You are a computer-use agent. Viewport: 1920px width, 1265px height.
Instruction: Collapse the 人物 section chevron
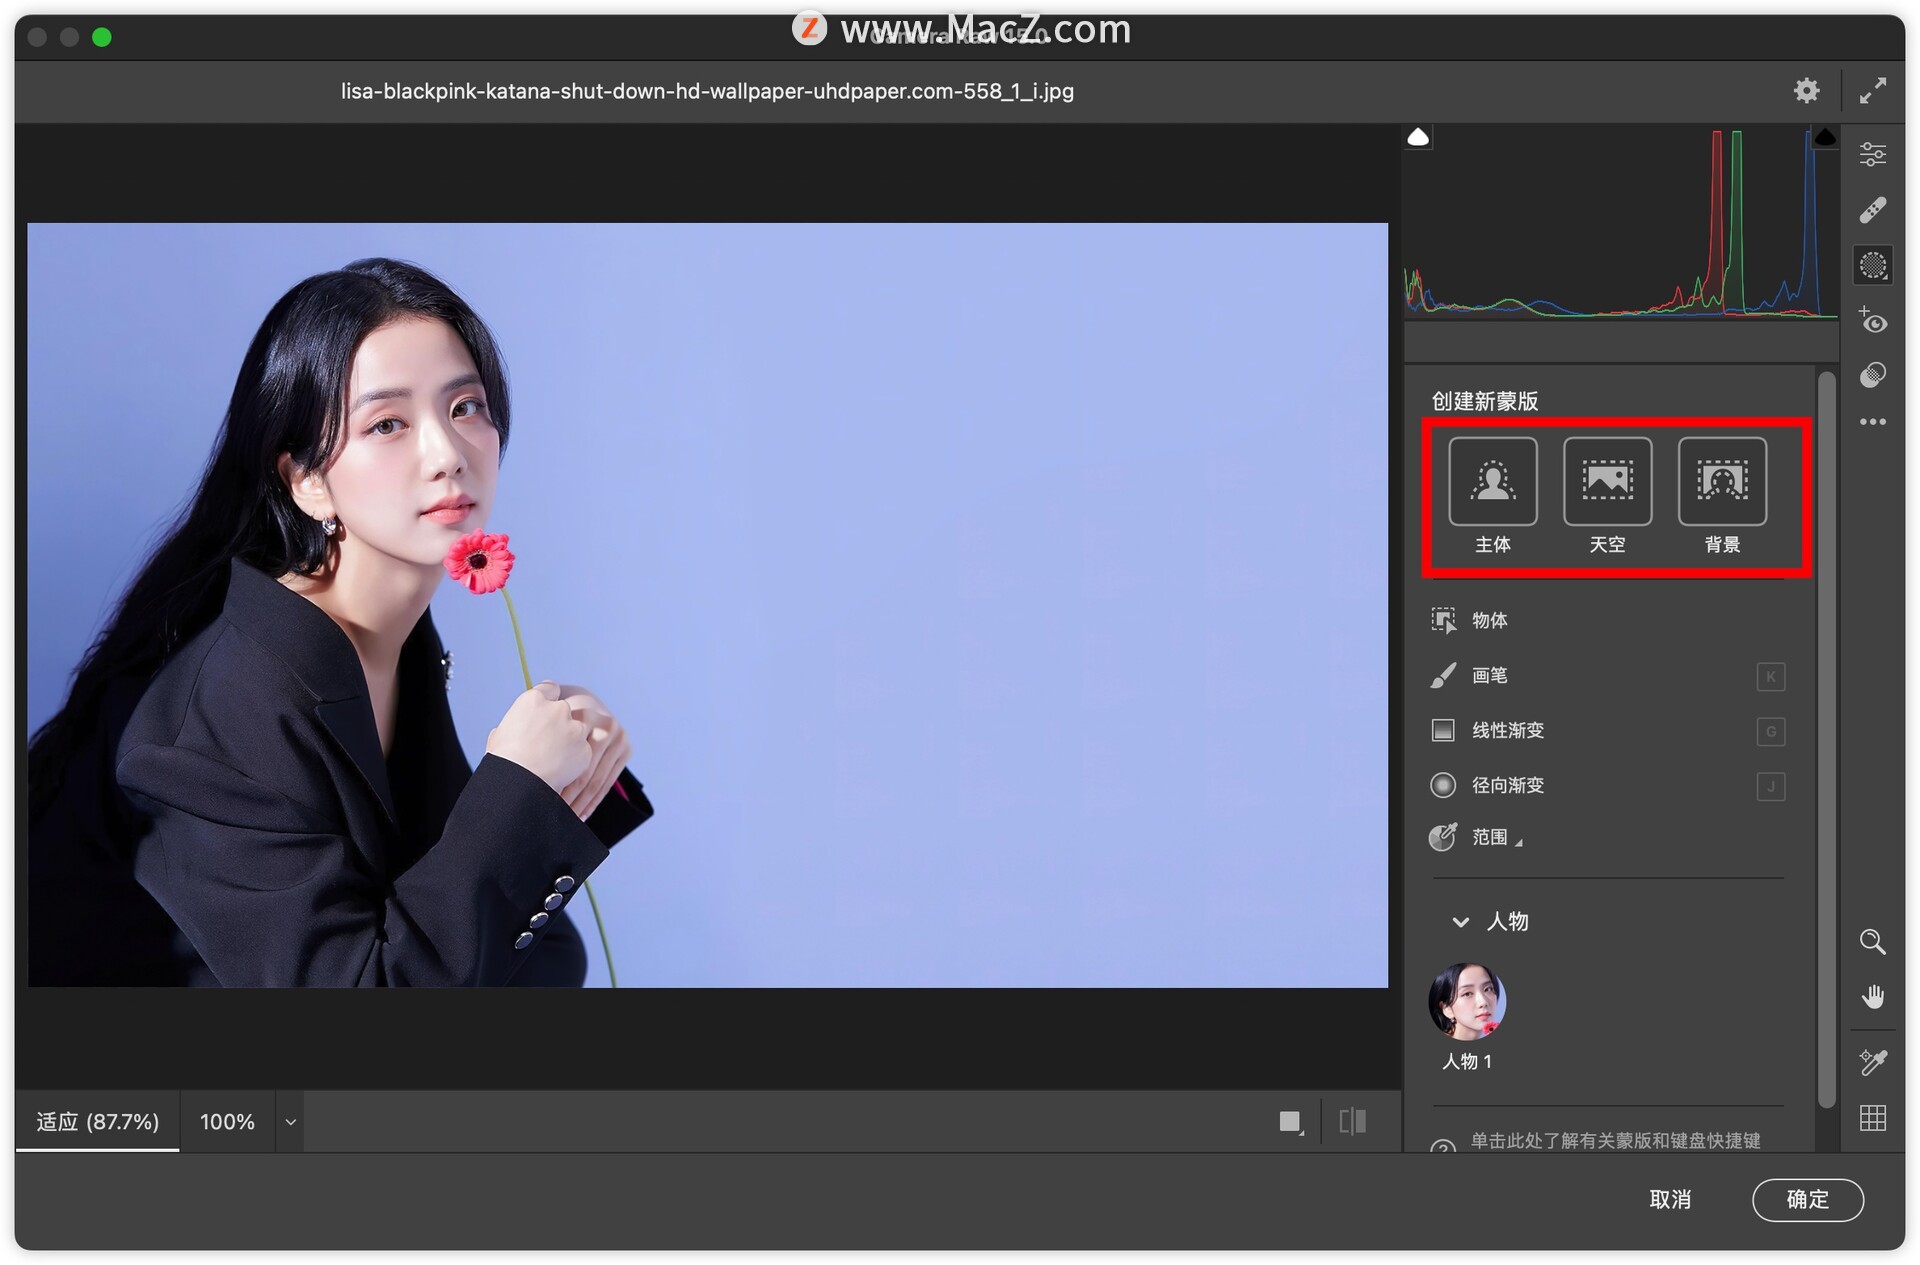click(1460, 922)
